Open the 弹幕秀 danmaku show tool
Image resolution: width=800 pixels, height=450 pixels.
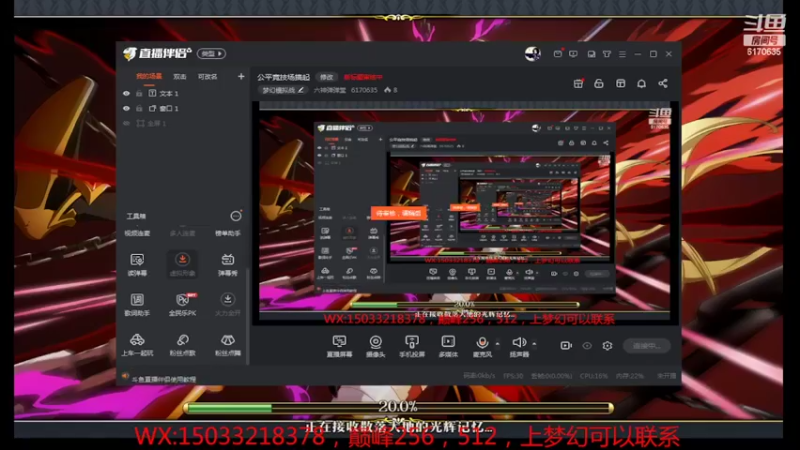click(x=228, y=265)
